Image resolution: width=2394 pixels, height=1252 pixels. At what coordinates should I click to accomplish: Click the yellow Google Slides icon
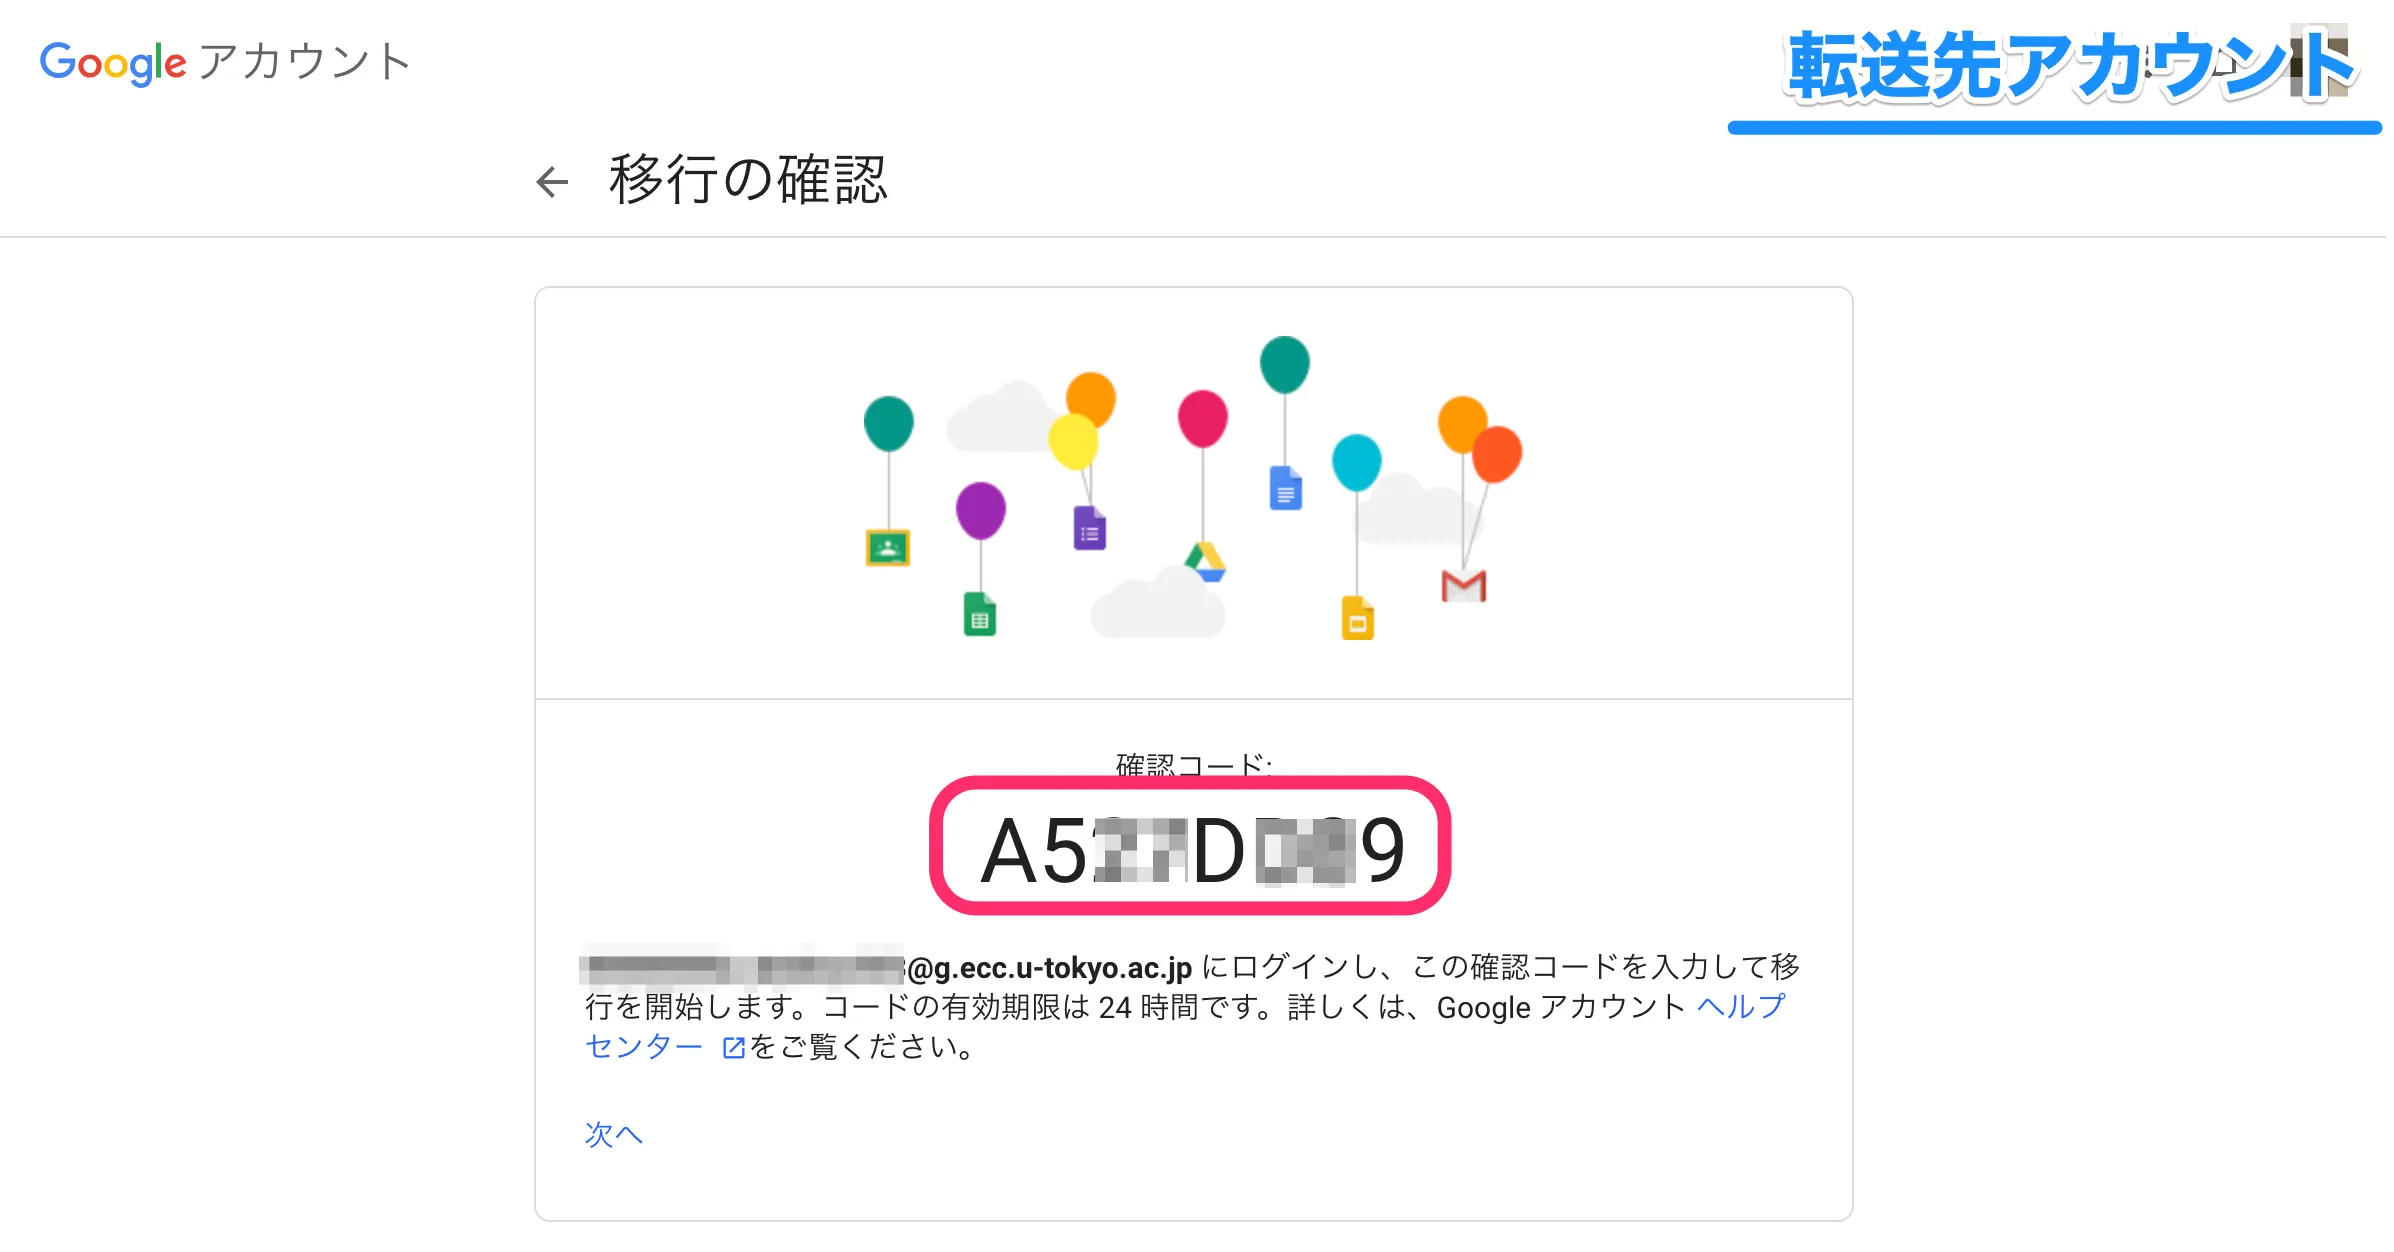click(x=1357, y=618)
